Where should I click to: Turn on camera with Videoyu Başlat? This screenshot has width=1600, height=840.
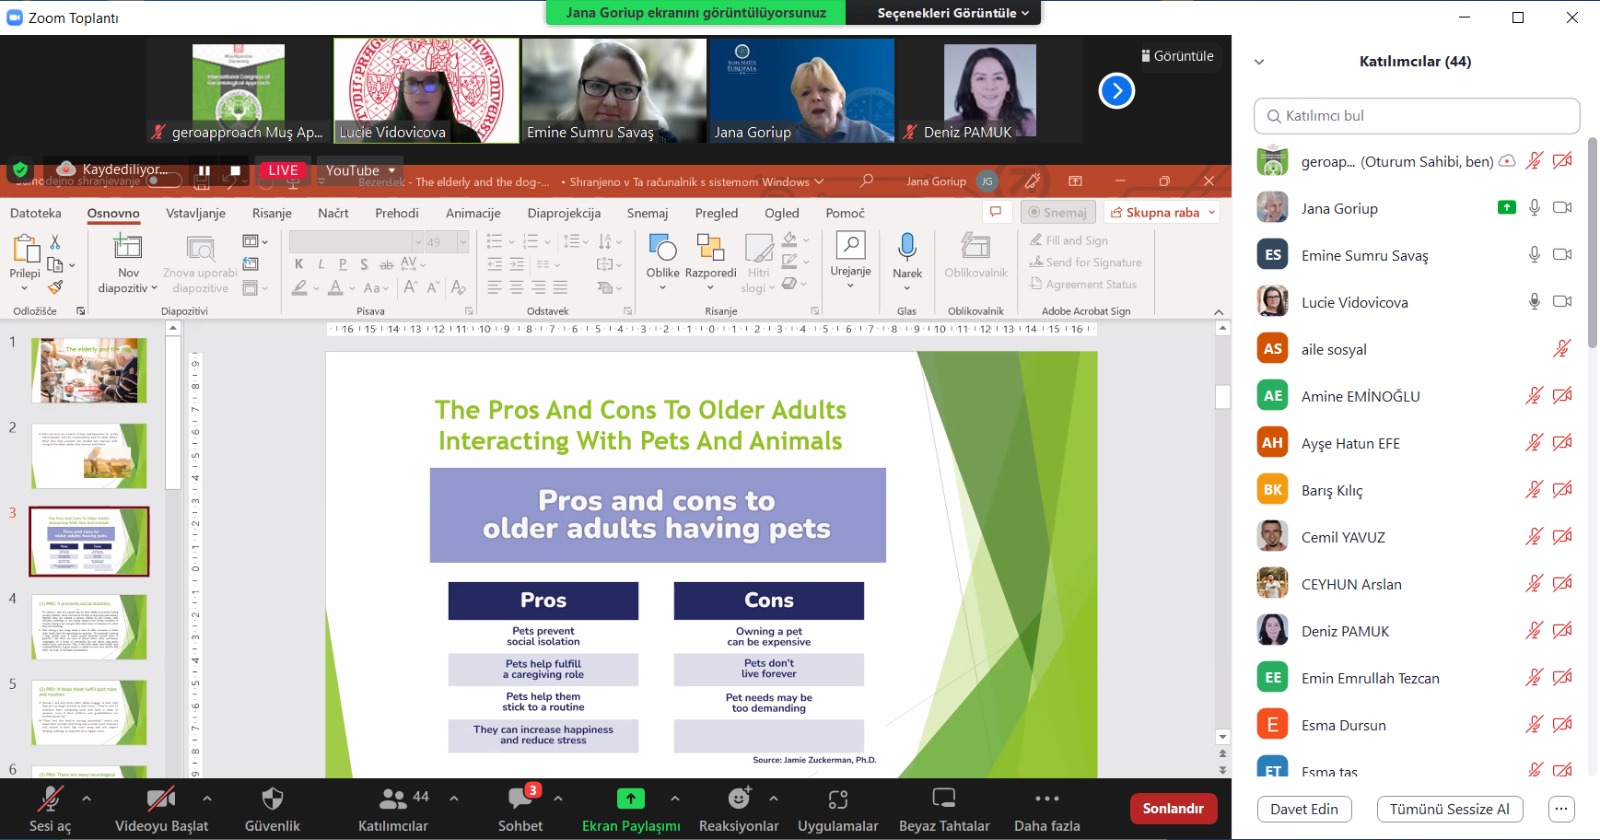pyautogui.click(x=160, y=799)
